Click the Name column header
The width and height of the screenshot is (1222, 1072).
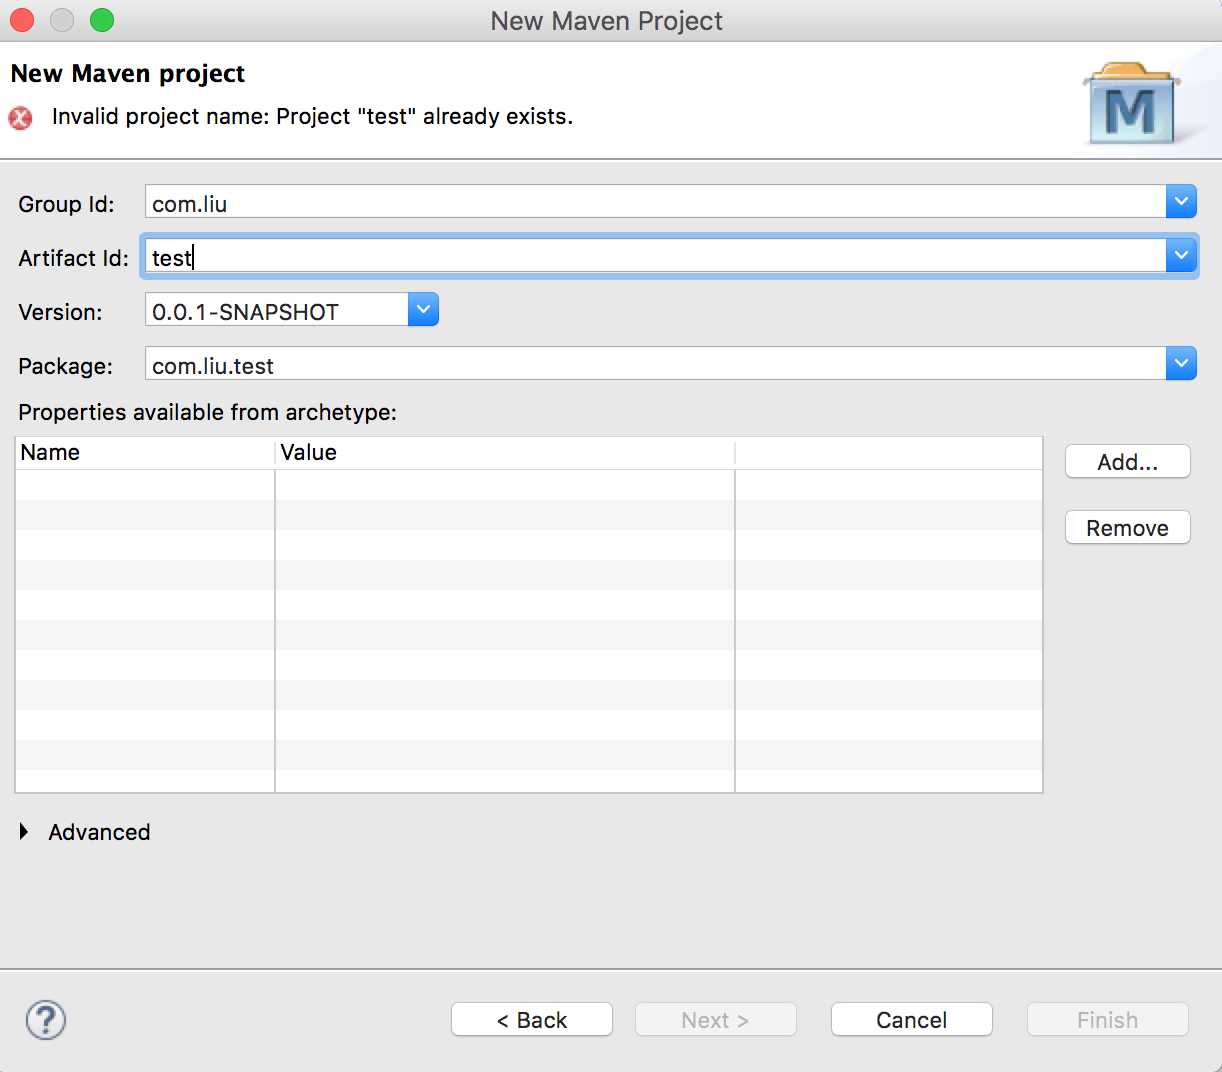[x=145, y=453]
